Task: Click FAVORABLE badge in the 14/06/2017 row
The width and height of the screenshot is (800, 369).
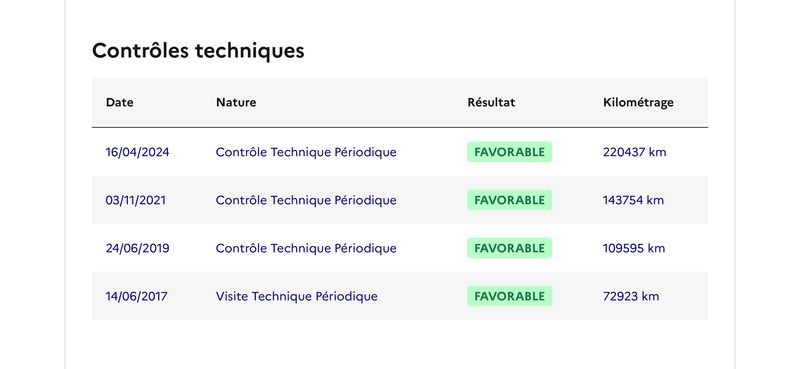Action: (509, 296)
